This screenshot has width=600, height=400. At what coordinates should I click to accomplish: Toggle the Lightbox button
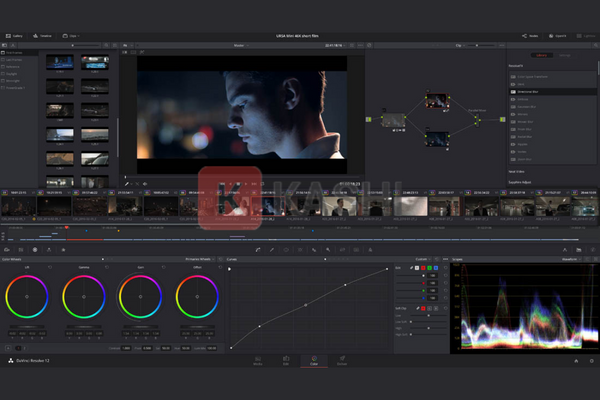(x=586, y=36)
